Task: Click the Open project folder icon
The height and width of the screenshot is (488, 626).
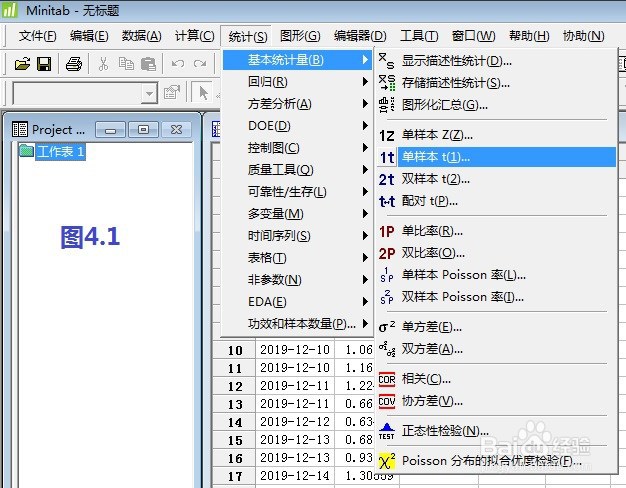Action: (x=22, y=63)
